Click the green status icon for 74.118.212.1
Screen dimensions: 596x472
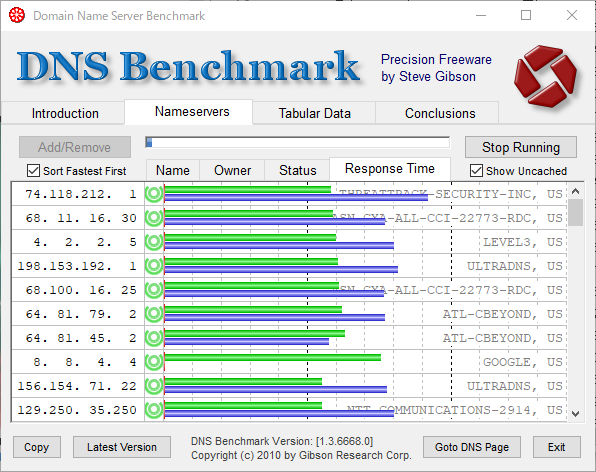pyautogui.click(x=154, y=194)
